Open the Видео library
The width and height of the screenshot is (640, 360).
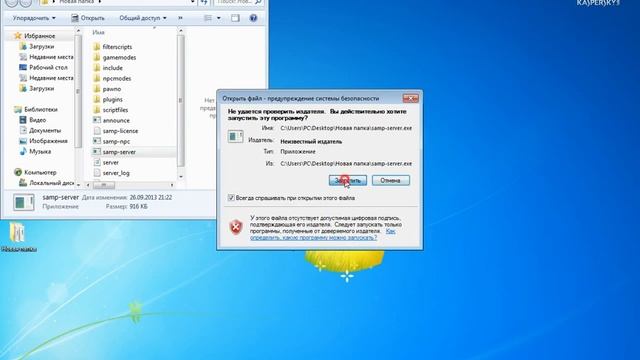tap(37, 120)
